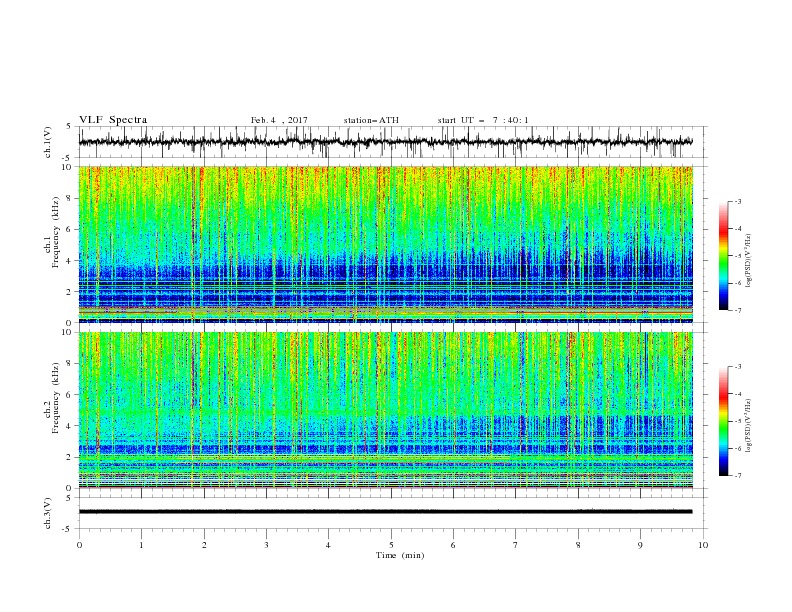Click the "Time (min)" axis label
Screen dimensions: 792x612
pyautogui.click(x=400, y=555)
